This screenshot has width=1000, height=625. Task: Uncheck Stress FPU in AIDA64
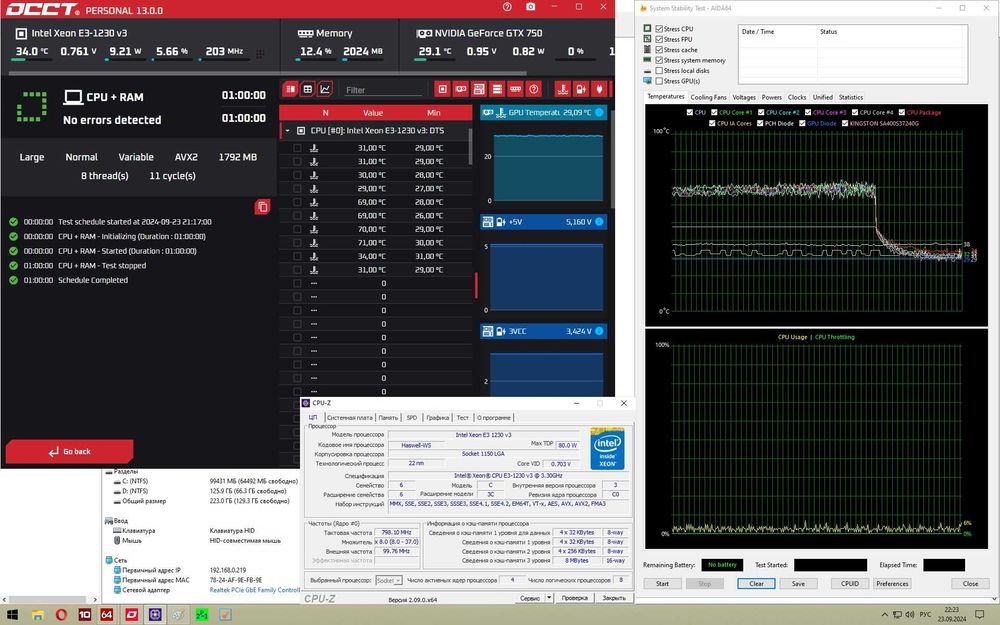pyautogui.click(x=659, y=39)
